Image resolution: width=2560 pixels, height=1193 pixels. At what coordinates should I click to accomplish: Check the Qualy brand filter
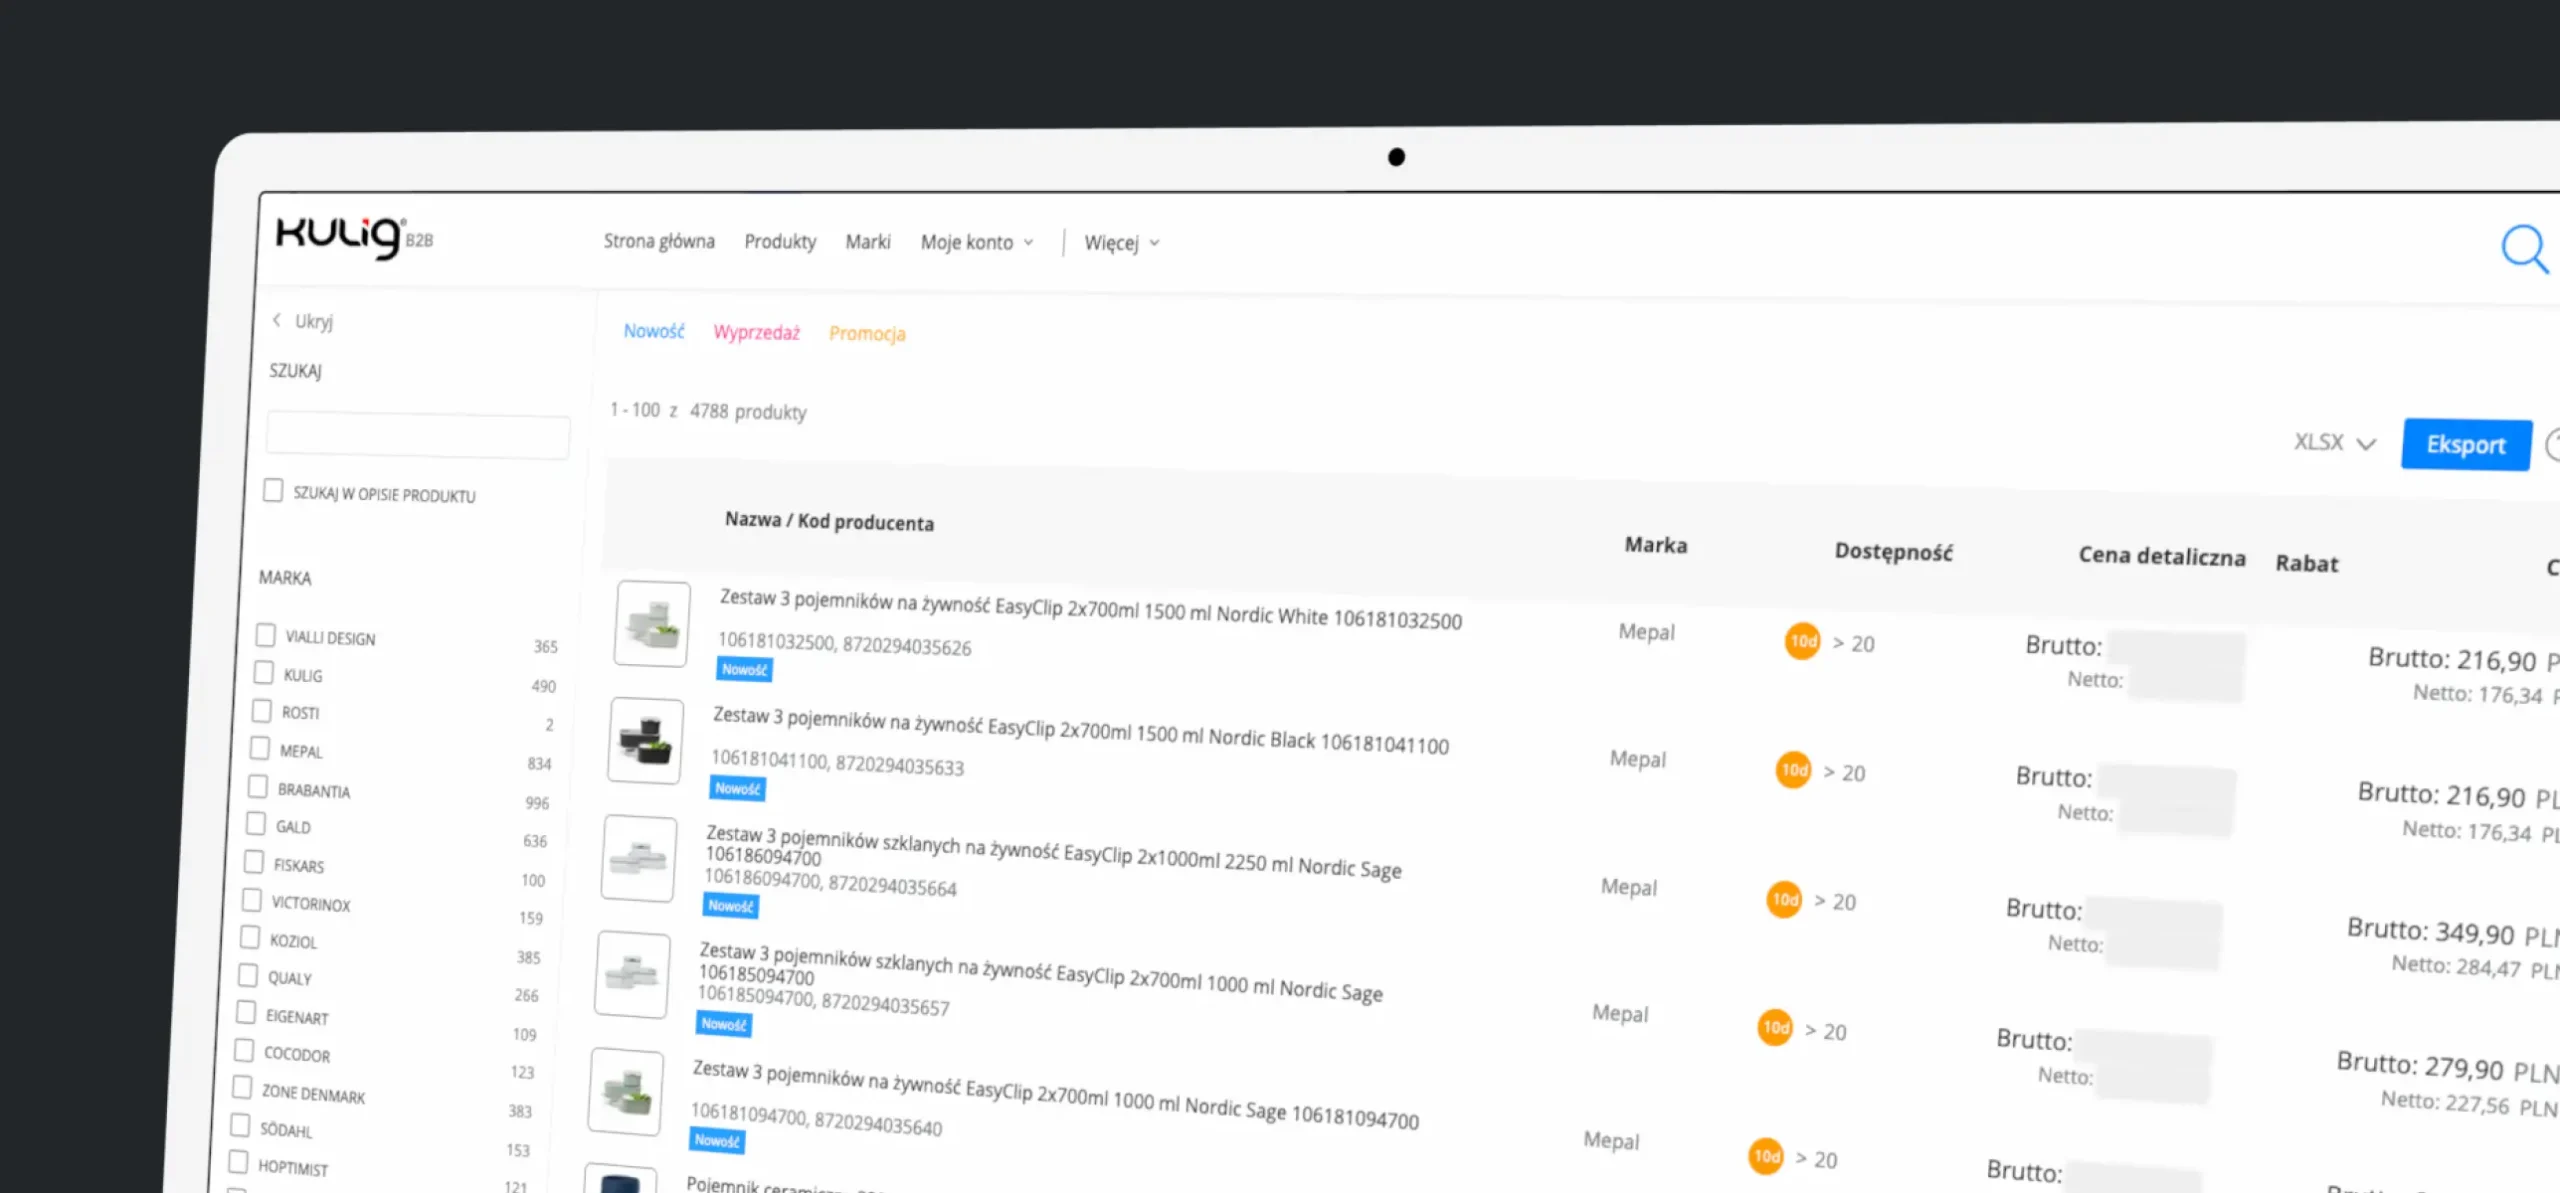pyautogui.click(x=247, y=974)
